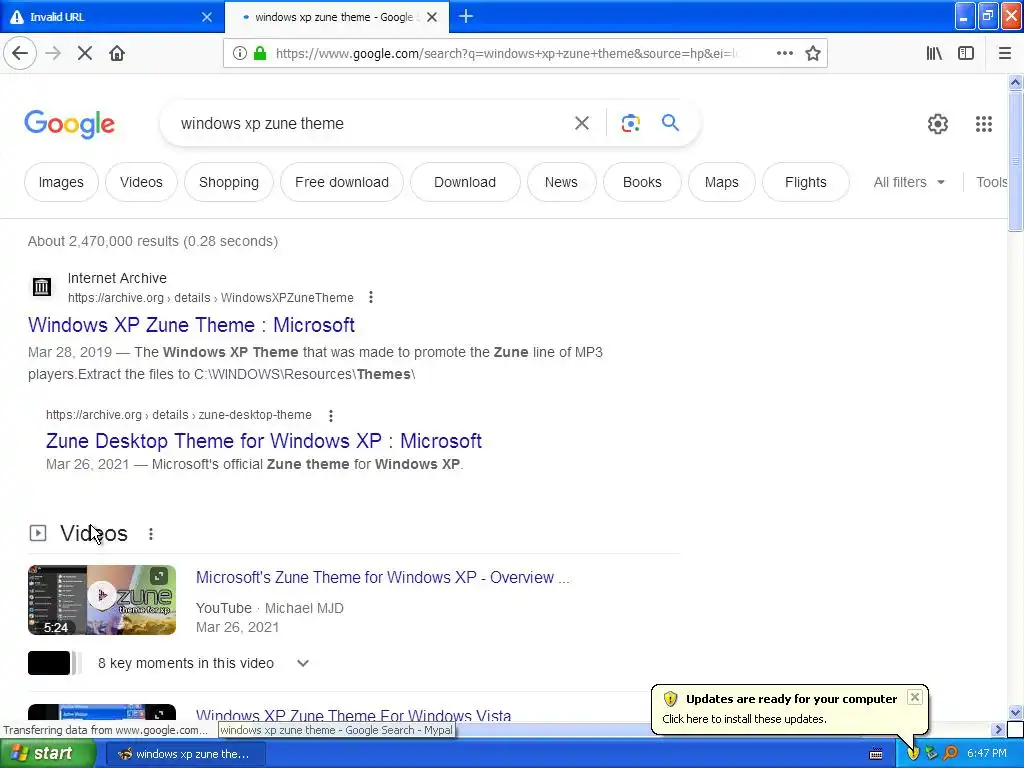Bookmark this page with the star icon
Viewport: 1024px width, 768px height.
812,53
